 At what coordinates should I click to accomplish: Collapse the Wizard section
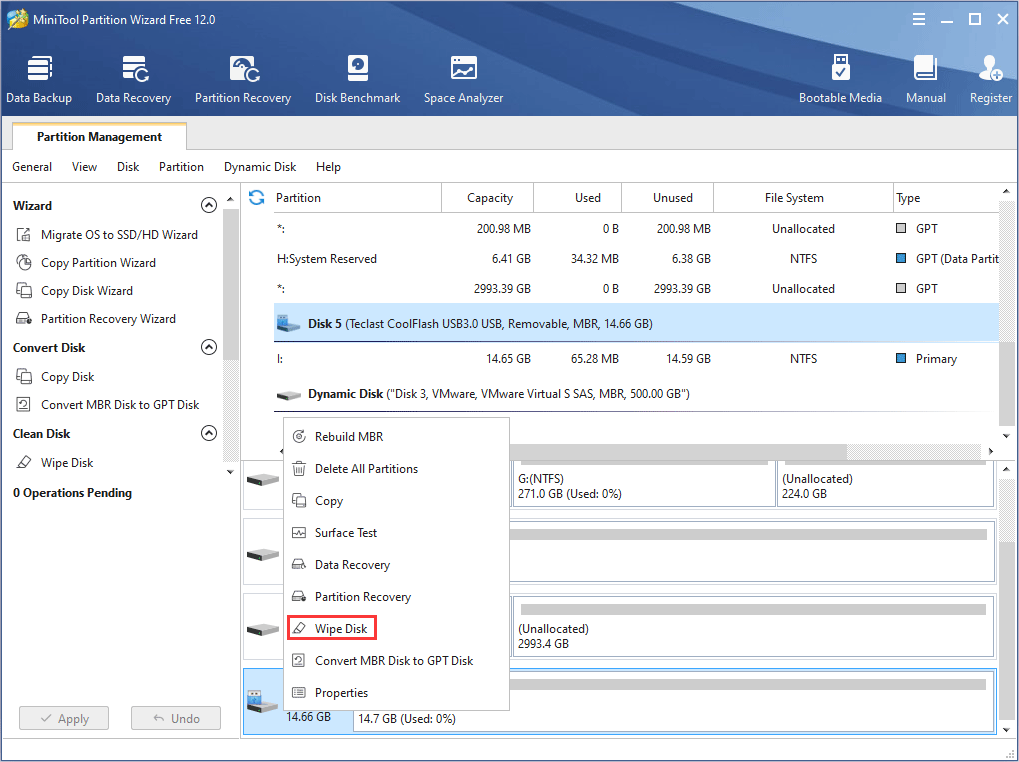tap(209, 205)
